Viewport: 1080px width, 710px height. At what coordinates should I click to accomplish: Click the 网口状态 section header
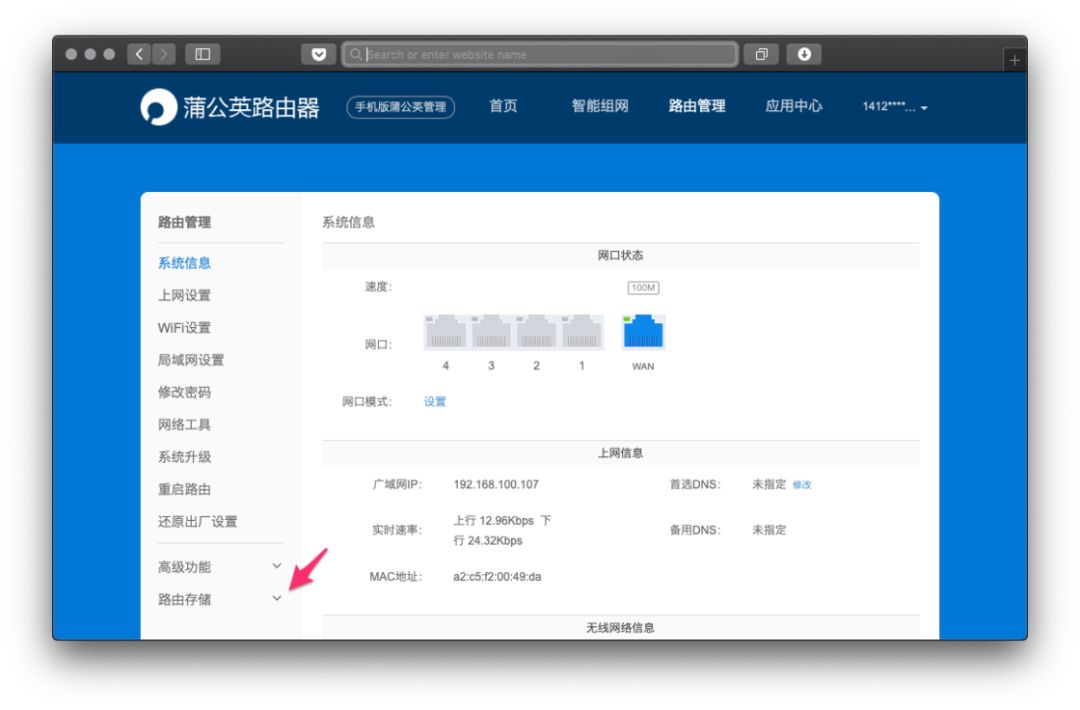[x=620, y=255]
